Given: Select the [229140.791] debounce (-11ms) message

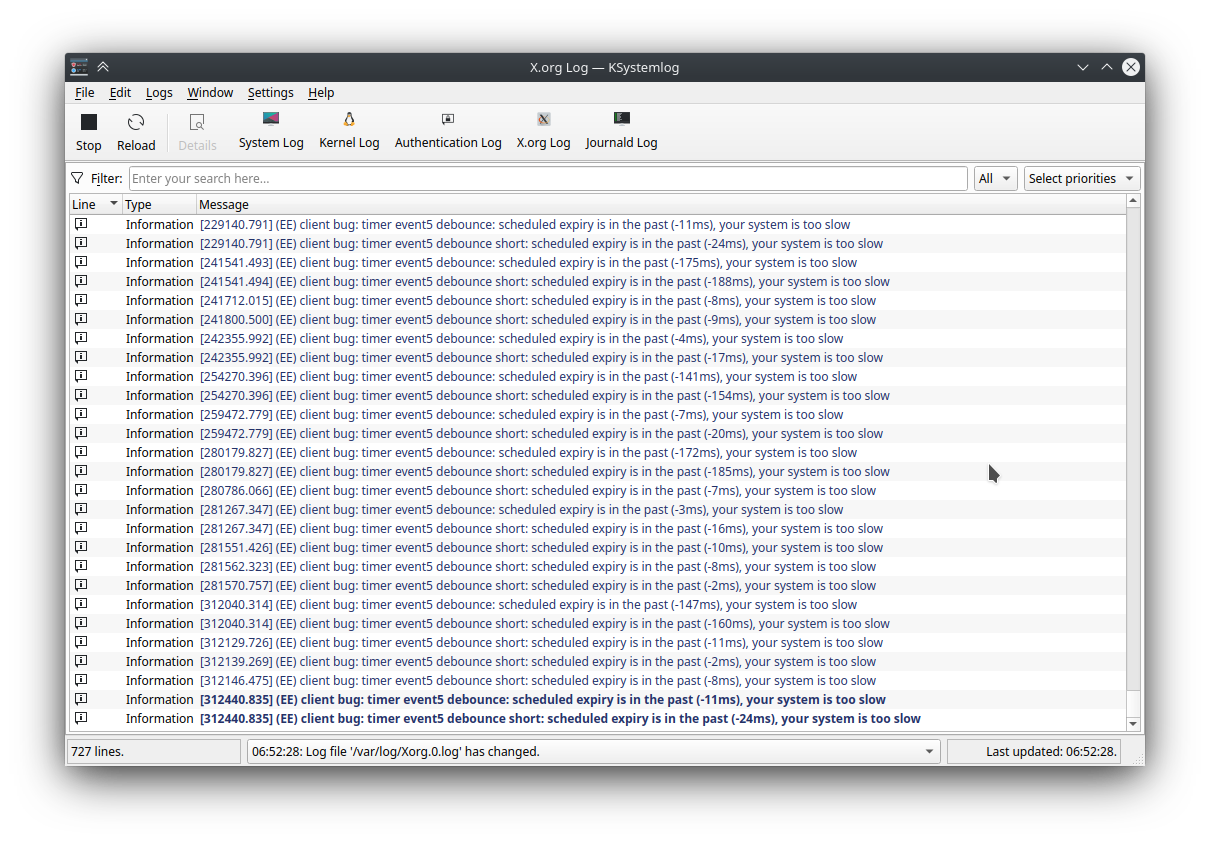Looking at the screenshot, I should tap(525, 224).
